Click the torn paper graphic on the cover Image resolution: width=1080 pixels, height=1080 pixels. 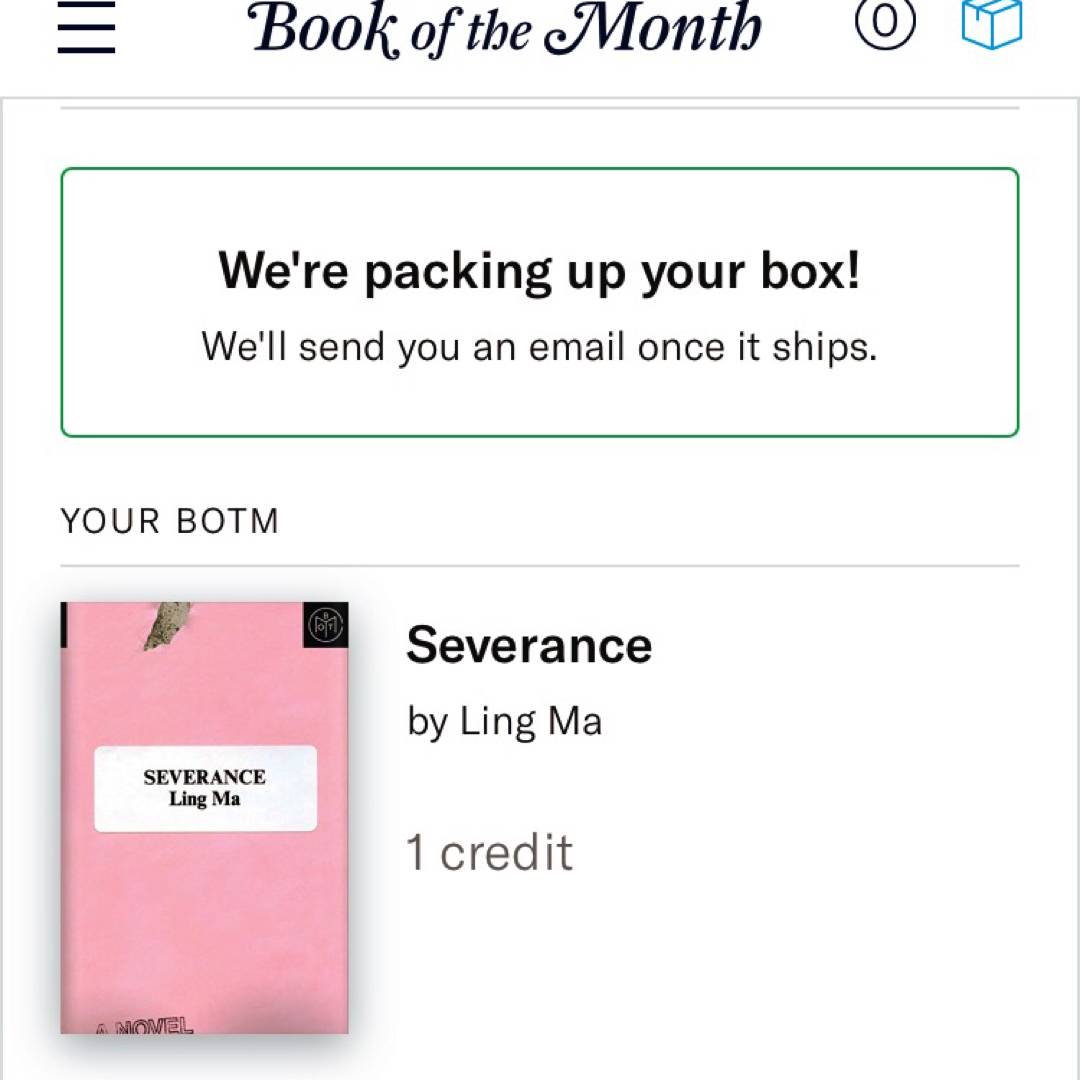[165, 625]
